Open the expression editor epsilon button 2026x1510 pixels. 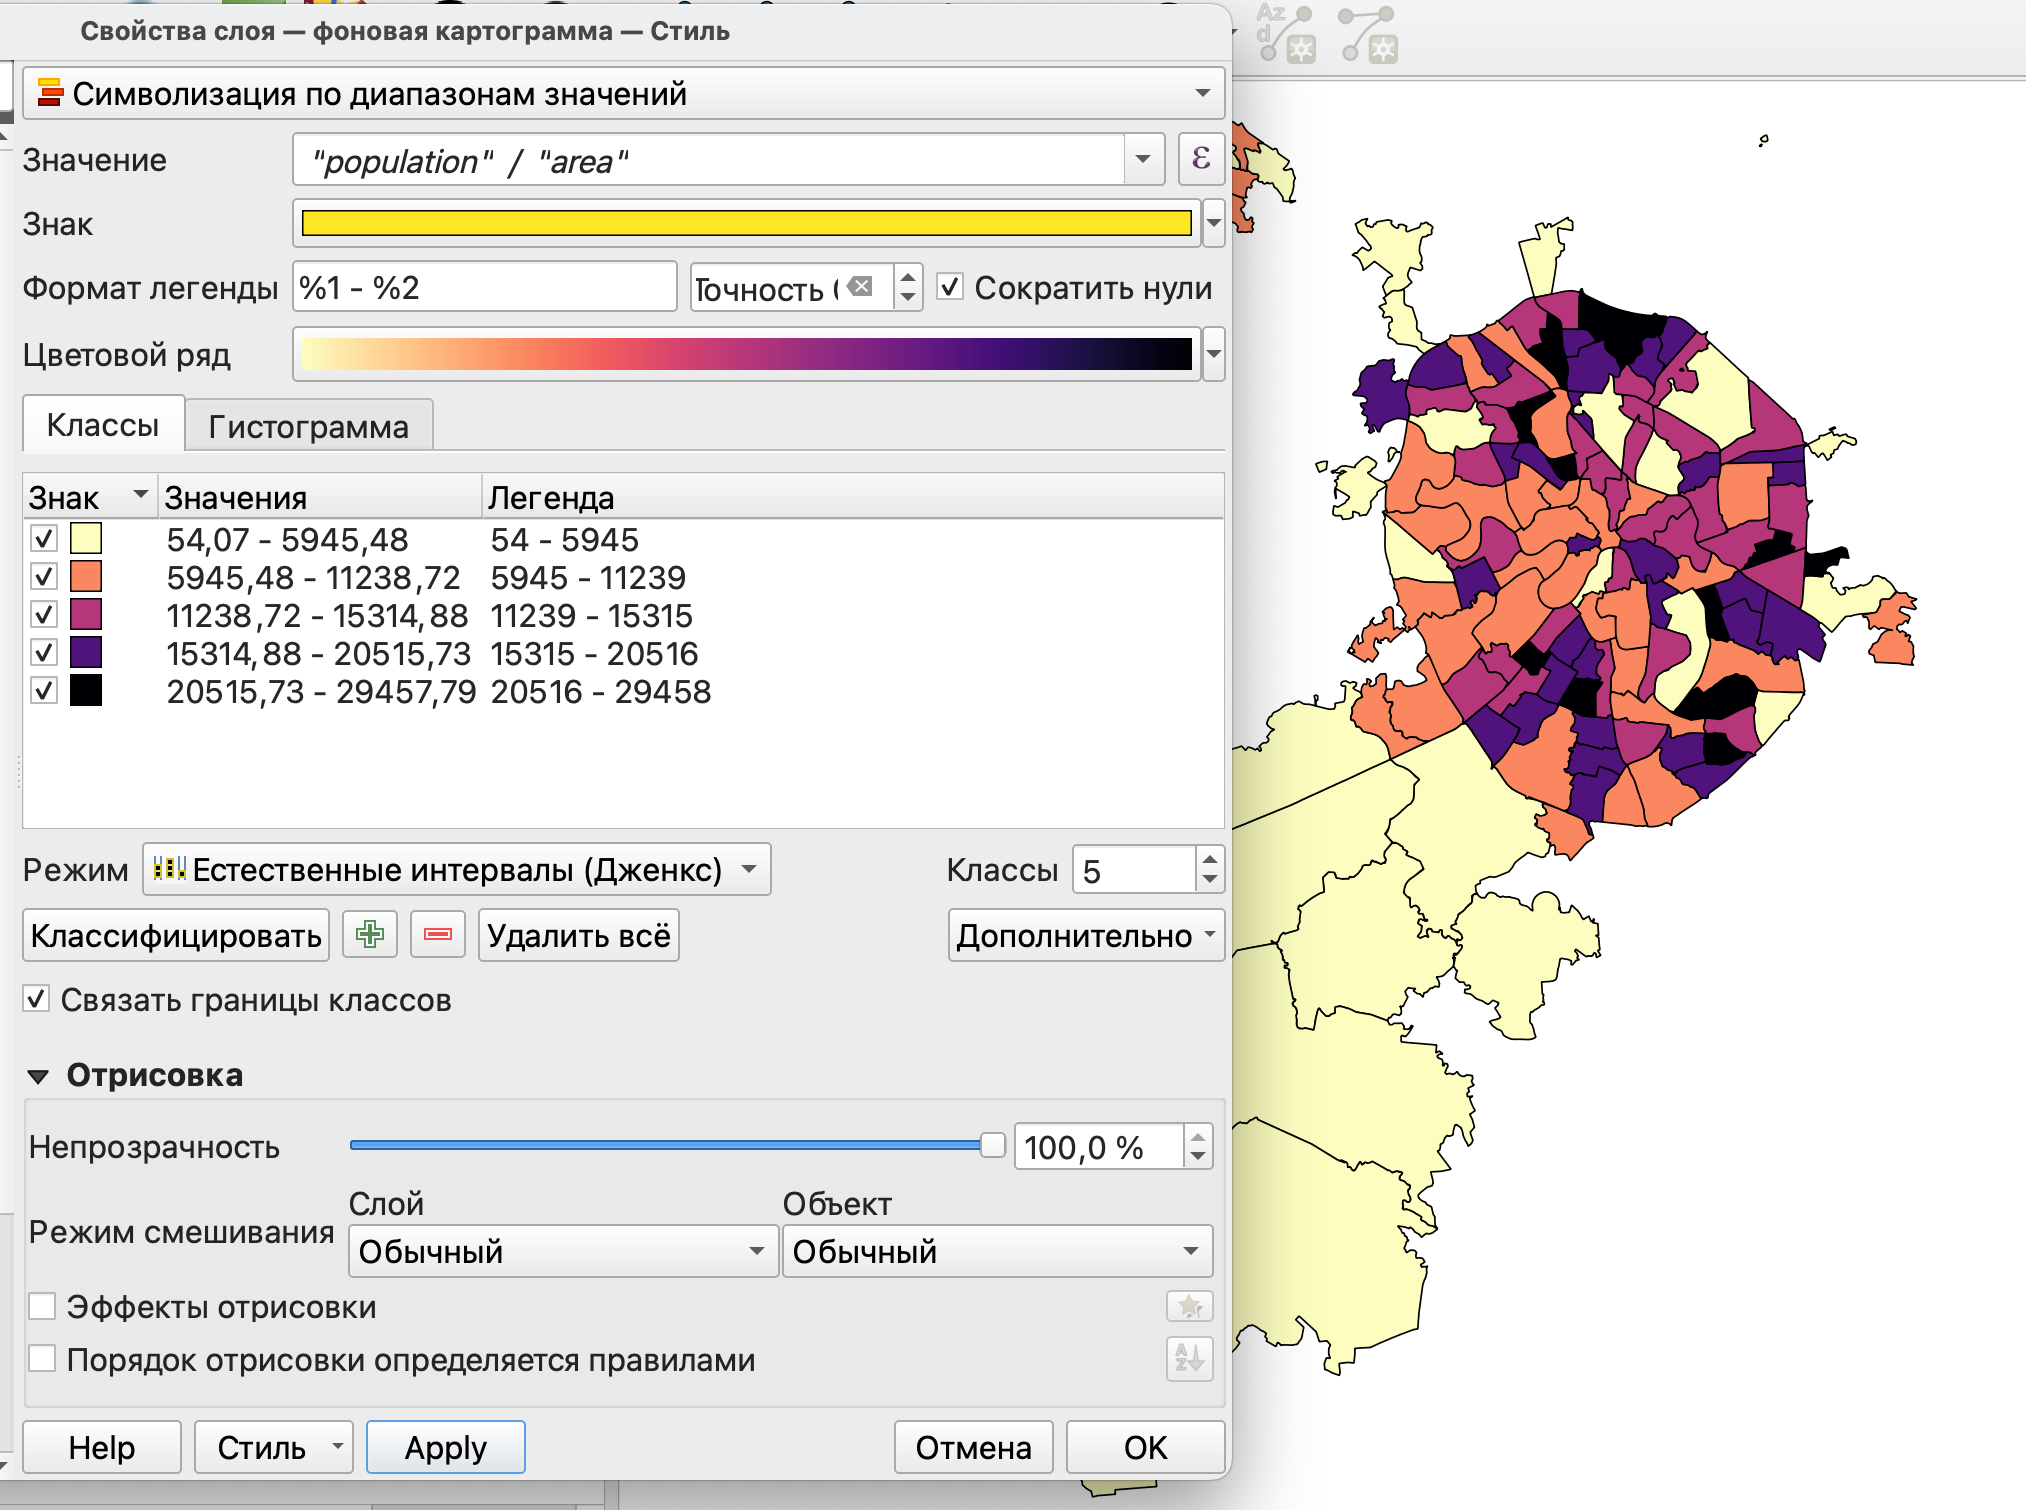point(1201,159)
